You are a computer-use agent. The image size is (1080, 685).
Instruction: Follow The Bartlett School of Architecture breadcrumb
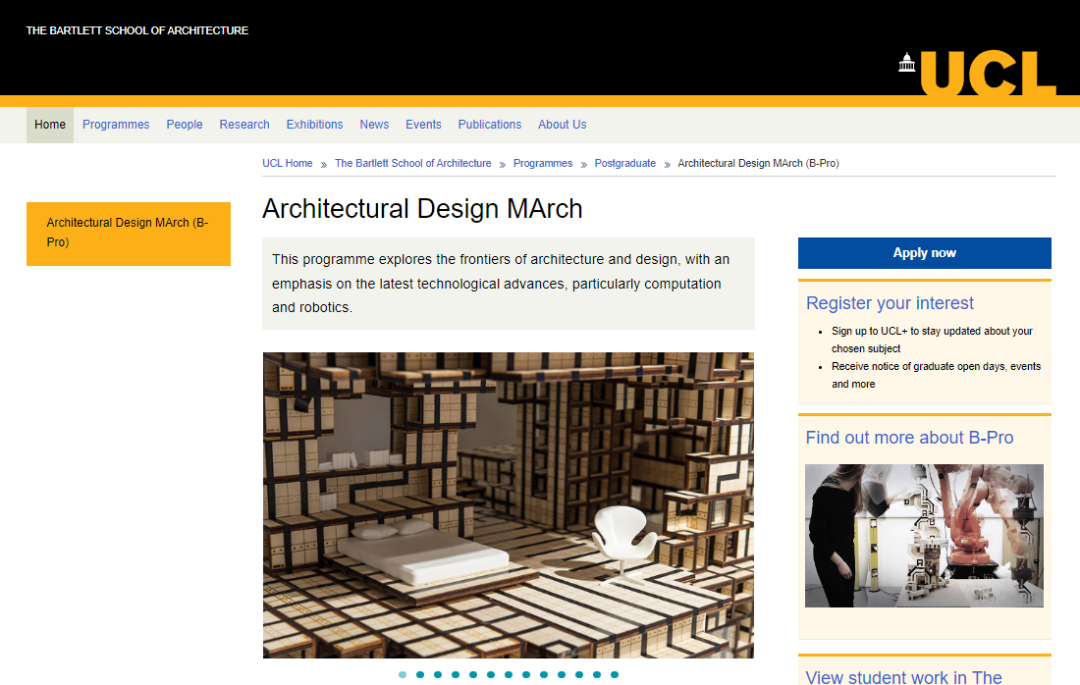pos(413,163)
